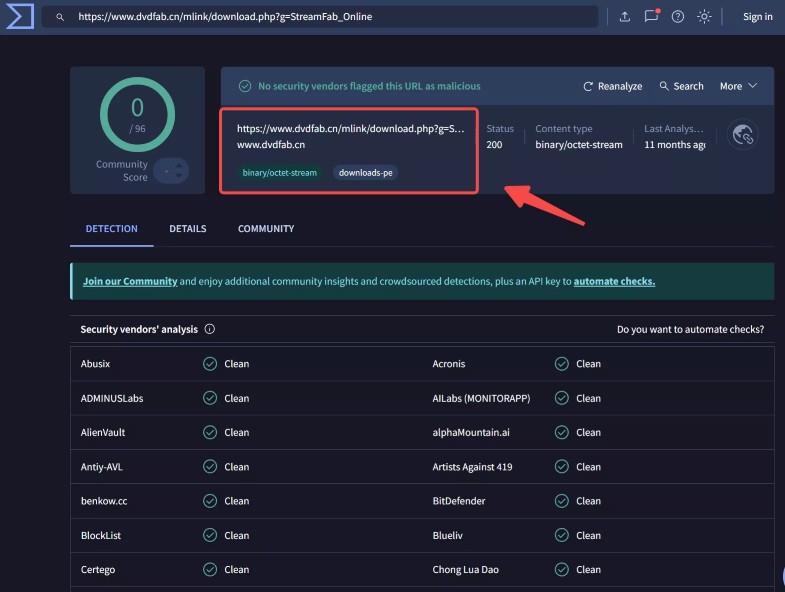Click the magnifier icon in URL bar
Image resolution: width=785 pixels, height=592 pixels.
pyautogui.click(x=61, y=17)
